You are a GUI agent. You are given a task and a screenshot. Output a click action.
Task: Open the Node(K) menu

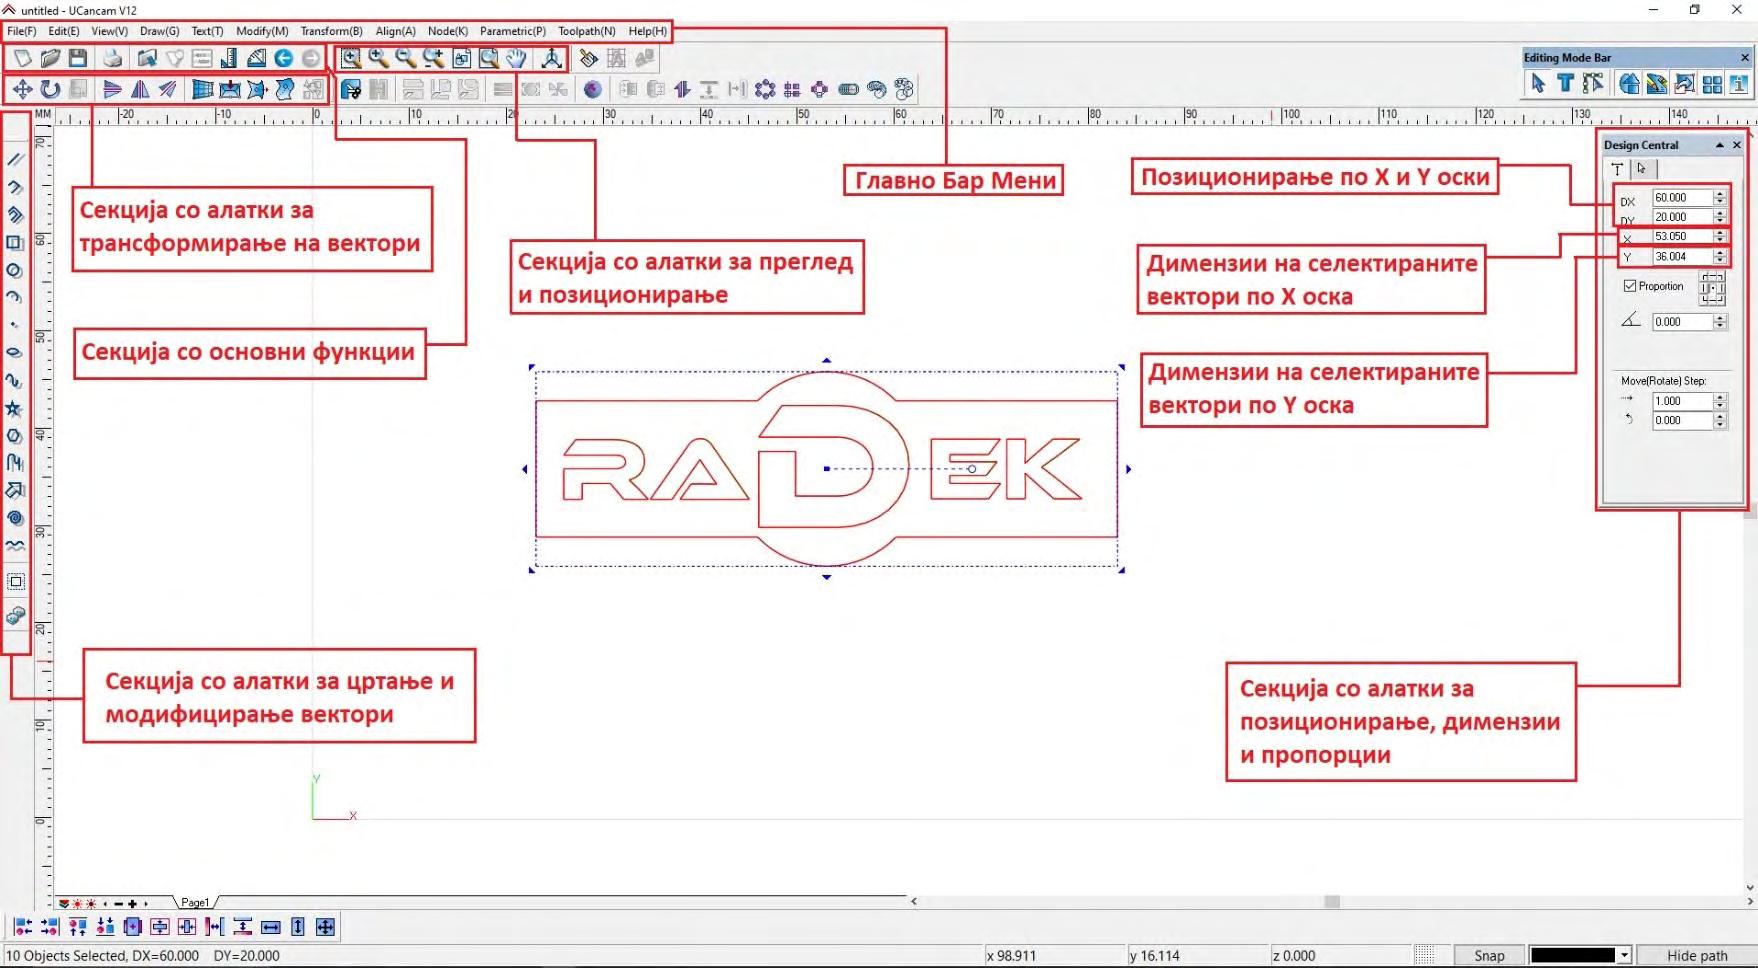(448, 31)
